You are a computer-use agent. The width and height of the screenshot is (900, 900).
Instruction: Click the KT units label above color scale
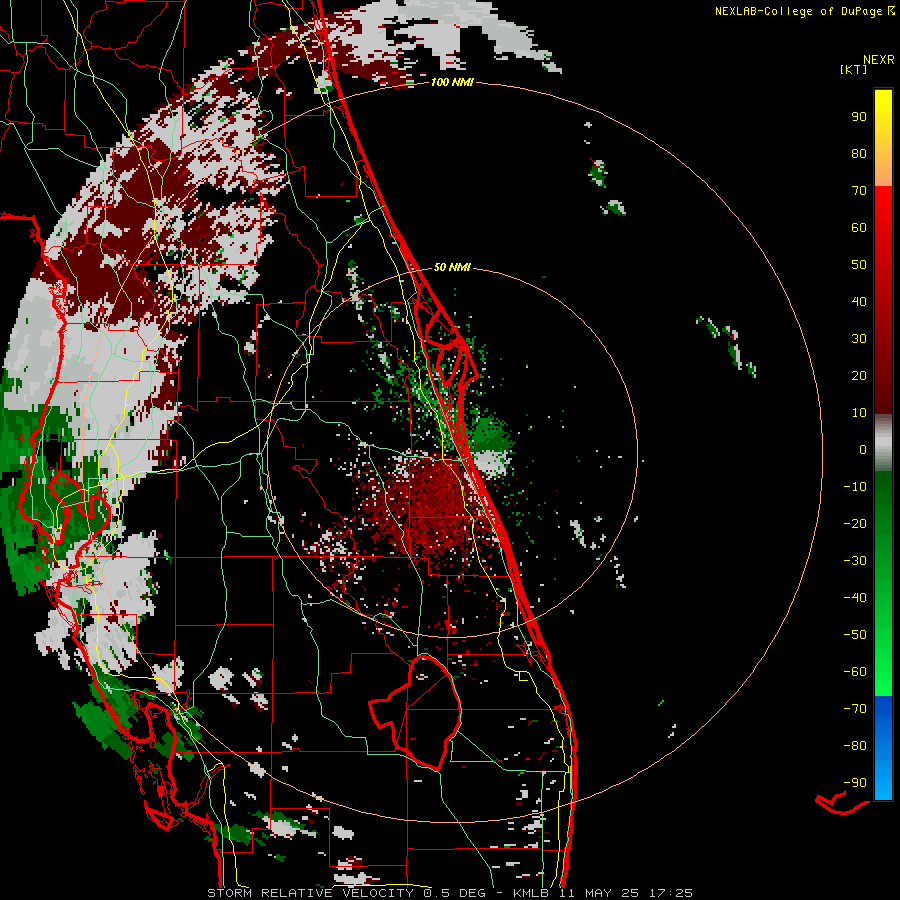pyautogui.click(x=854, y=69)
